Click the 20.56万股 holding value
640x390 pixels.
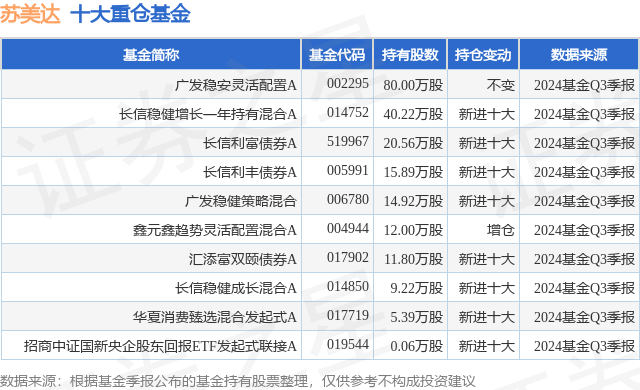pyautogui.click(x=413, y=143)
